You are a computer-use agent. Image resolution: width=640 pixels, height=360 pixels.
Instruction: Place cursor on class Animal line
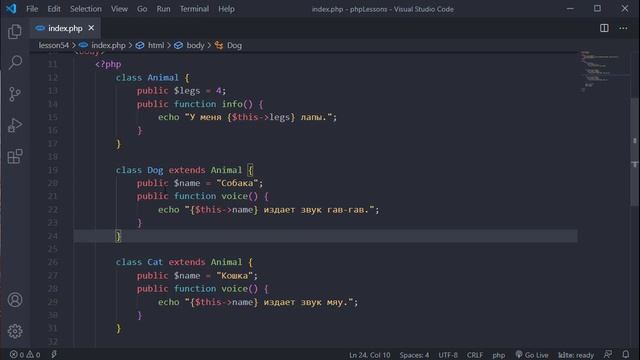pyautogui.click(x=153, y=78)
